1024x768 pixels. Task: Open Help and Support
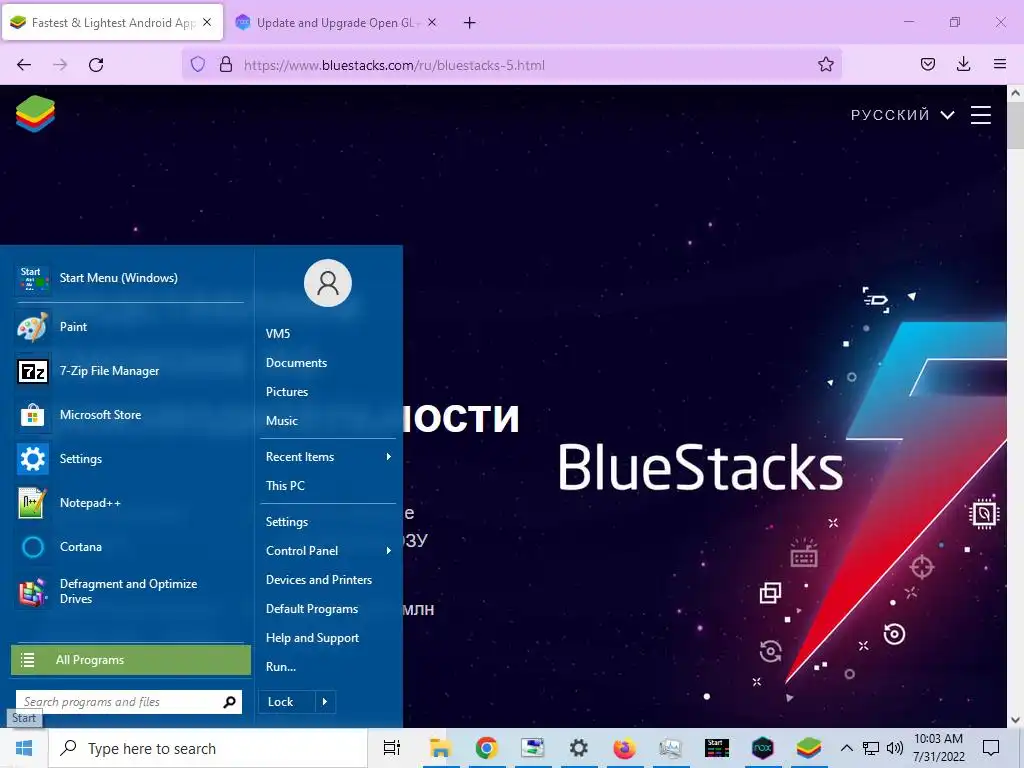pyautogui.click(x=312, y=637)
